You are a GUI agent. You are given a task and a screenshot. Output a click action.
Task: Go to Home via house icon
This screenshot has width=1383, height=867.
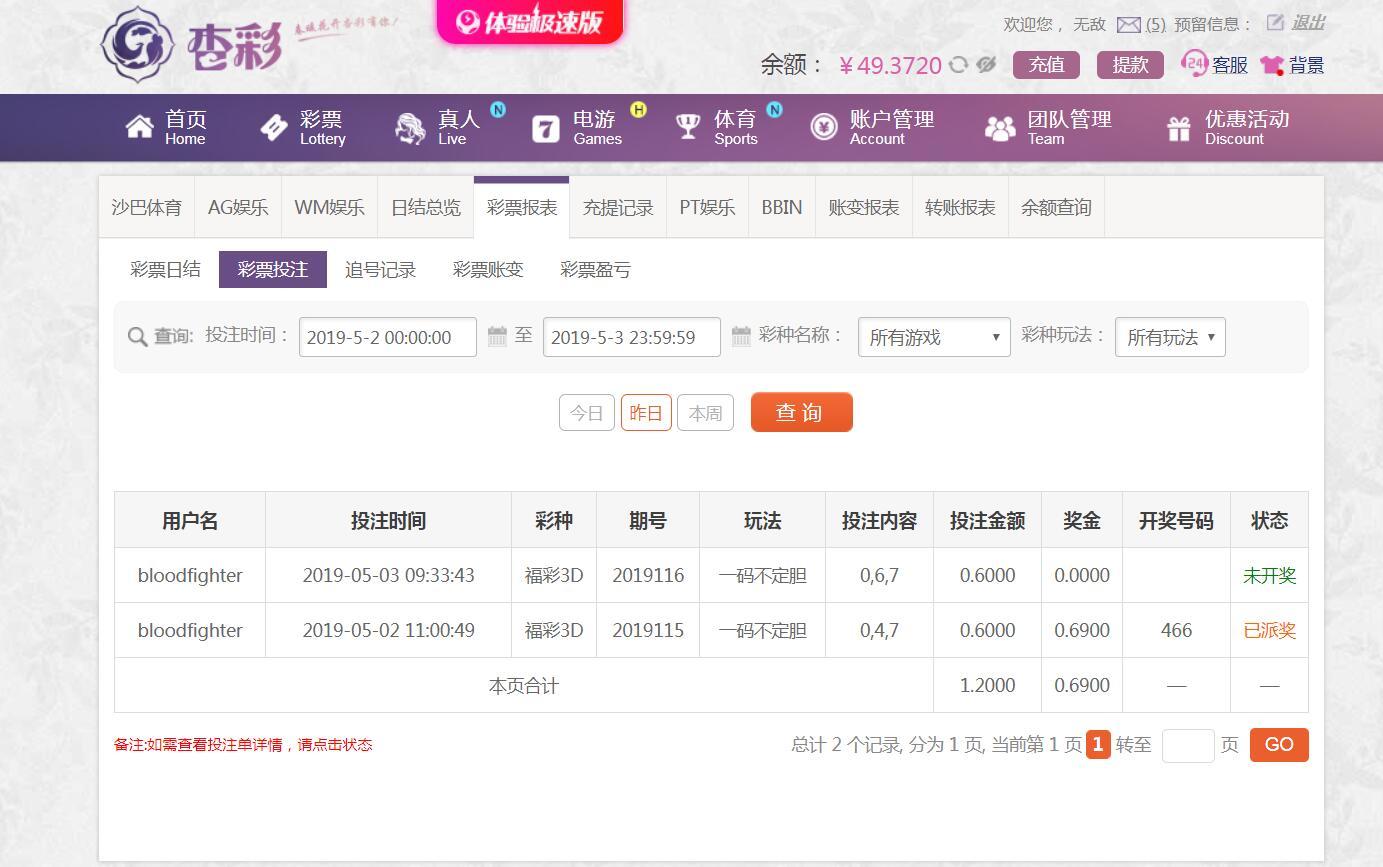point(140,127)
